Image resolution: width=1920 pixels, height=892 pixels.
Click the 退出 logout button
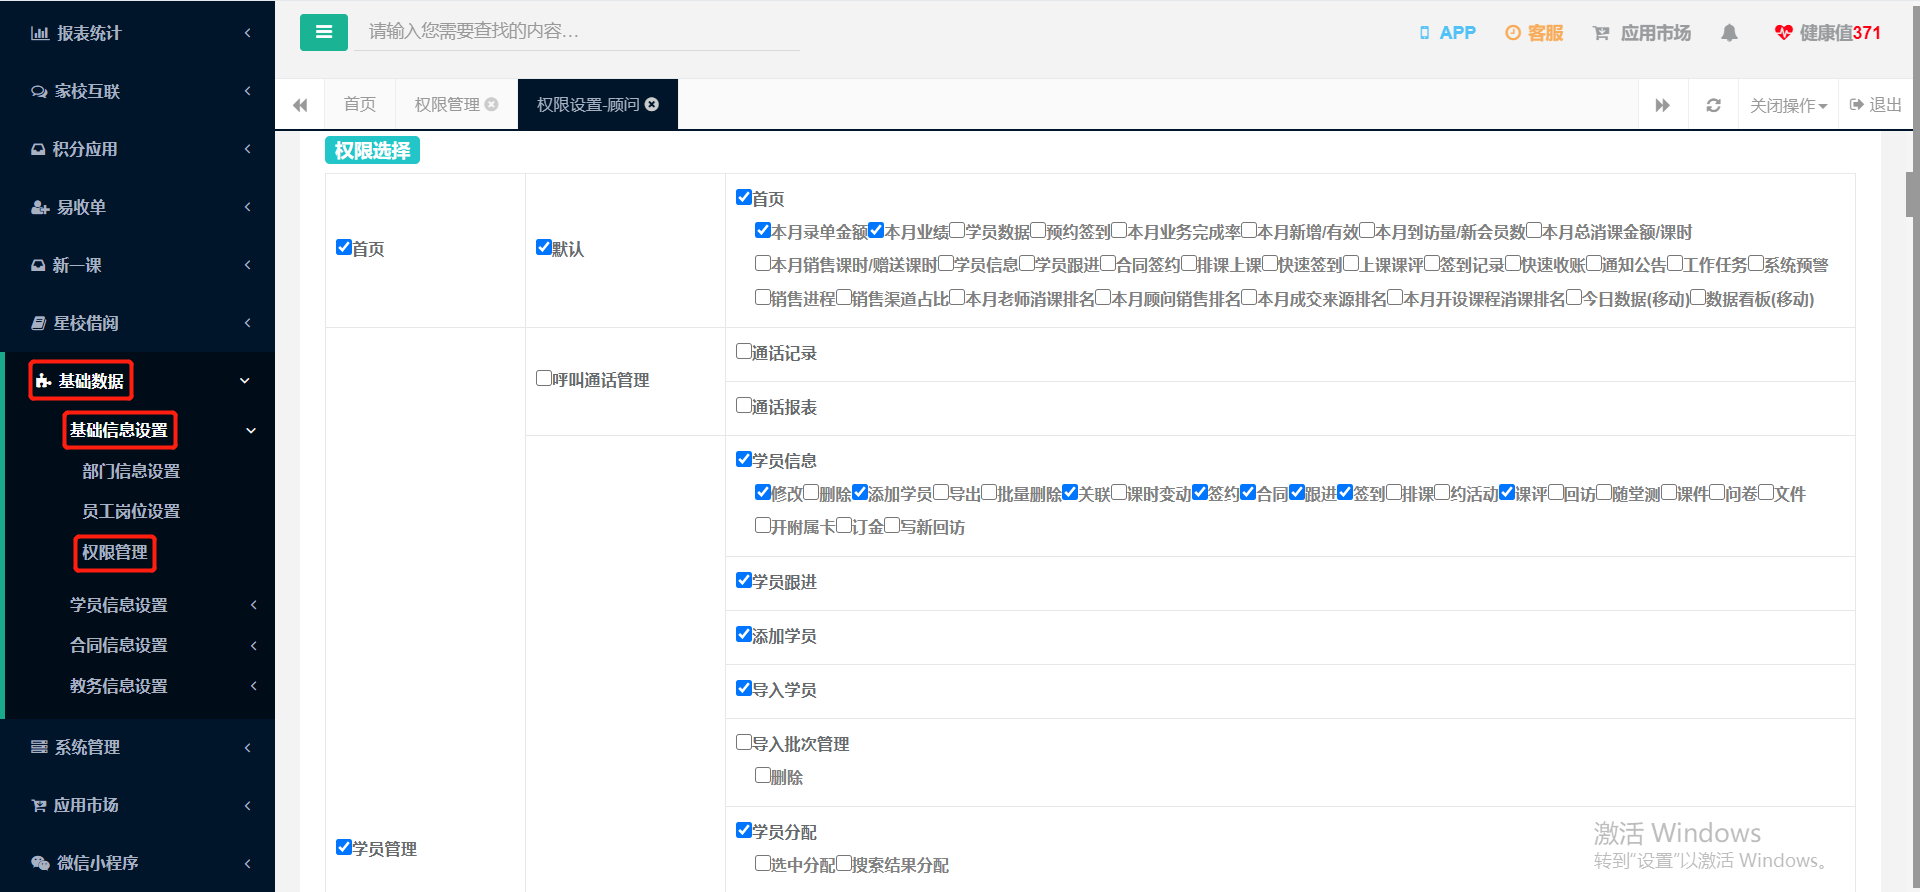(x=1876, y=105)
